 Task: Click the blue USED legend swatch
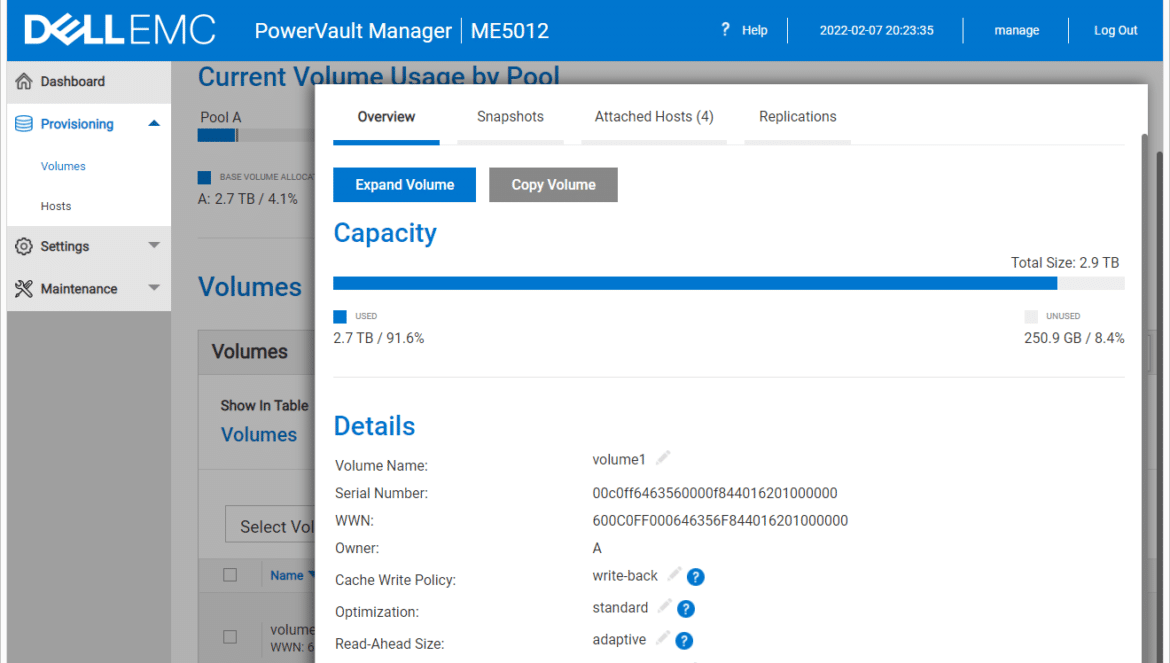340,316
